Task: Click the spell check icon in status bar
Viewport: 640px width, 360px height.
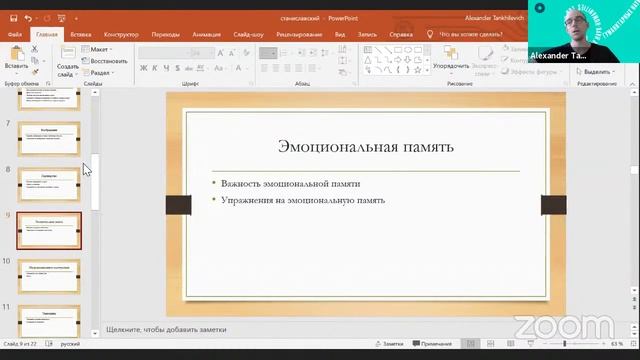Action: (49, 344)
